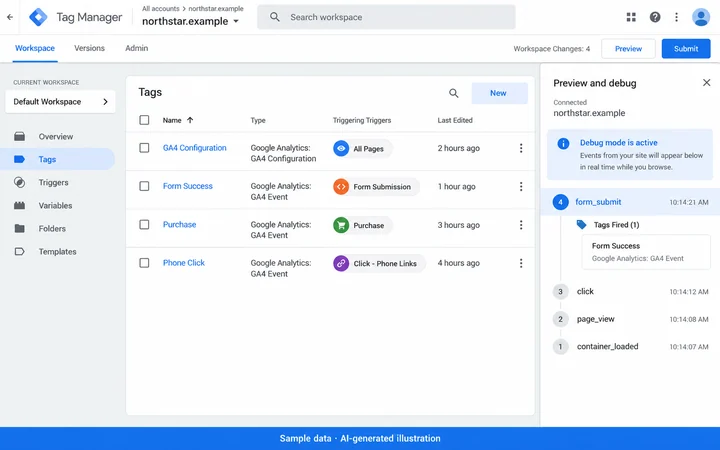Click the All Pages eye trigger icon
720x450 pixels.
[x=341, y=148]
